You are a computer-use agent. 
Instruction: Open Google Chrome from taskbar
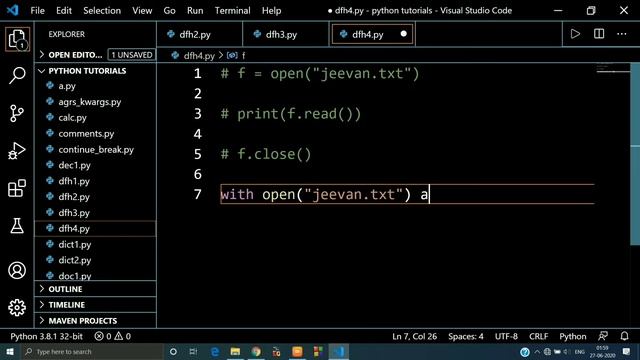tap(256, 351)
